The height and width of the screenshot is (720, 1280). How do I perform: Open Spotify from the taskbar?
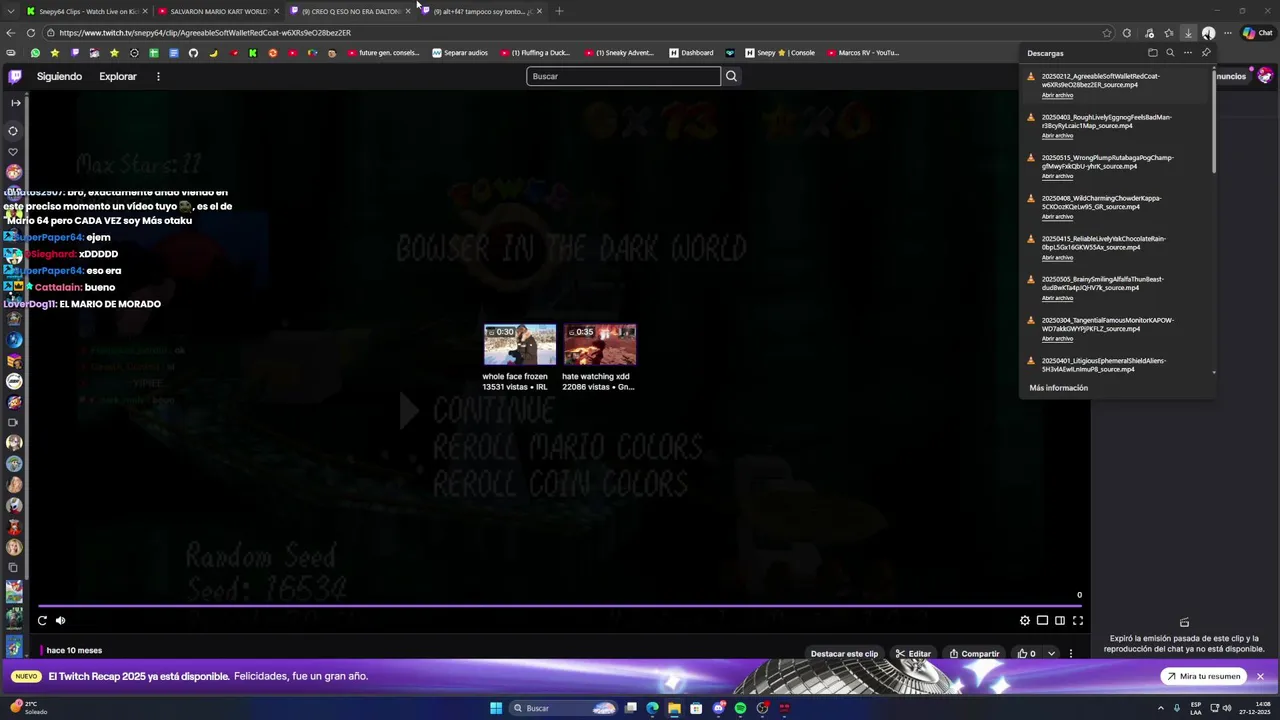[x=740, y=708]
